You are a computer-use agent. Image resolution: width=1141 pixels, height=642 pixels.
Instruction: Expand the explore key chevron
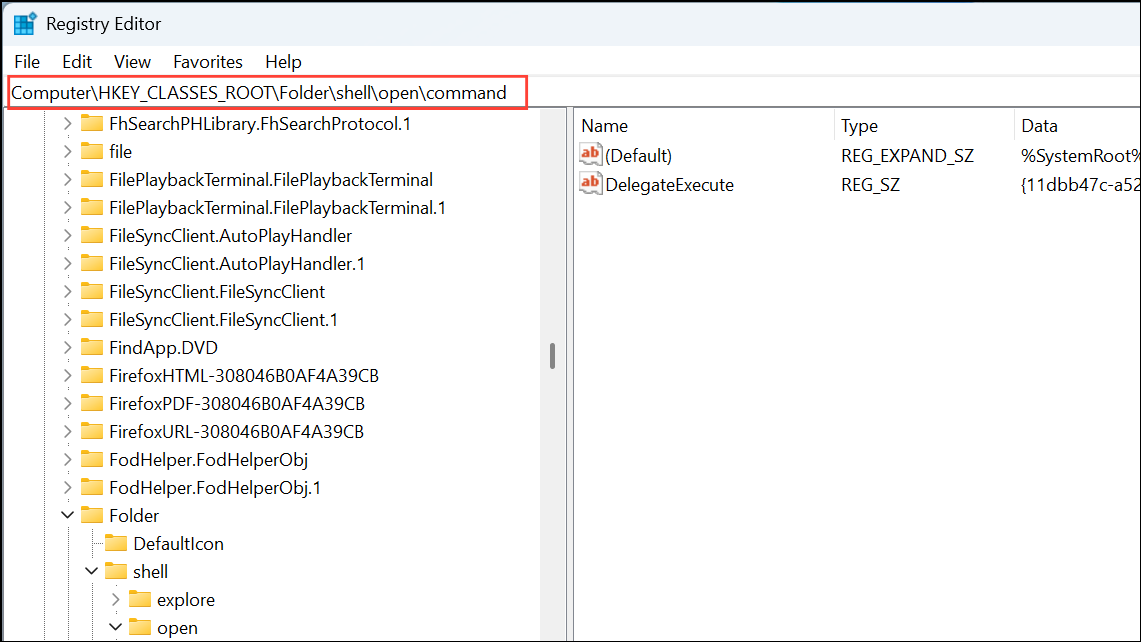(x=116, y=600)
